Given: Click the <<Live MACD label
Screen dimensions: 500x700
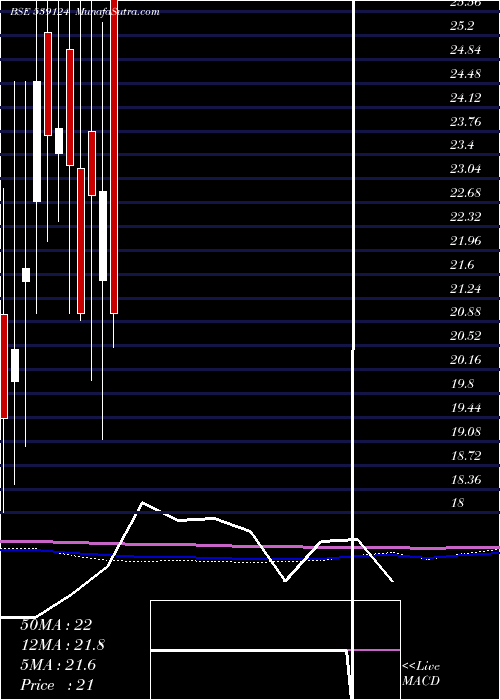Looking at the screenshot, I should [421, 674].
